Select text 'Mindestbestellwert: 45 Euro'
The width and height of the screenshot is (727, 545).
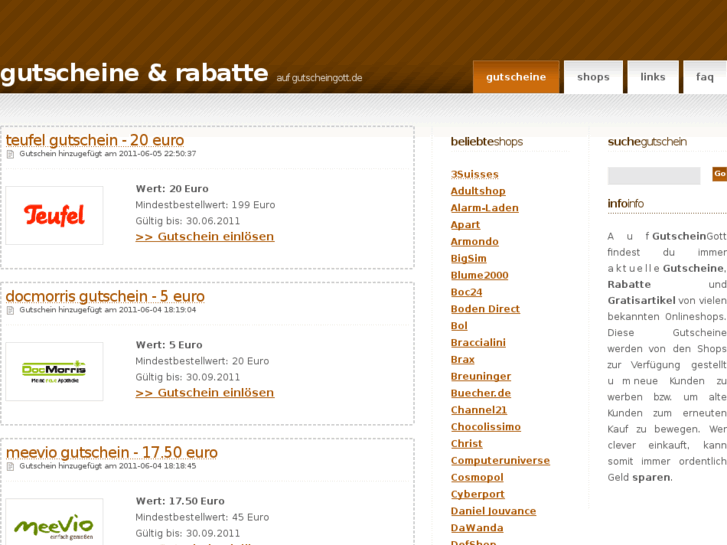coord(202,517)
